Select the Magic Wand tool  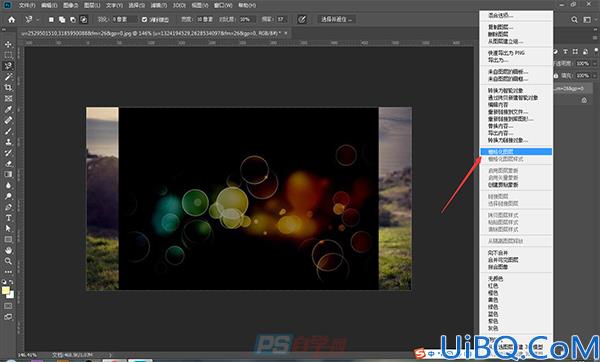tap(8, 77)
